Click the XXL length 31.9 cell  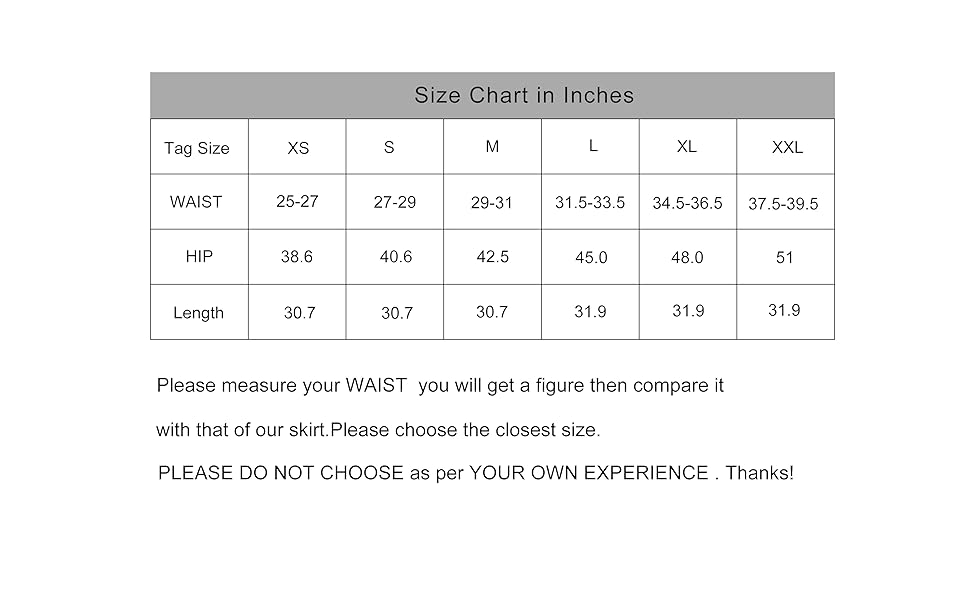(x=784, y=311)
